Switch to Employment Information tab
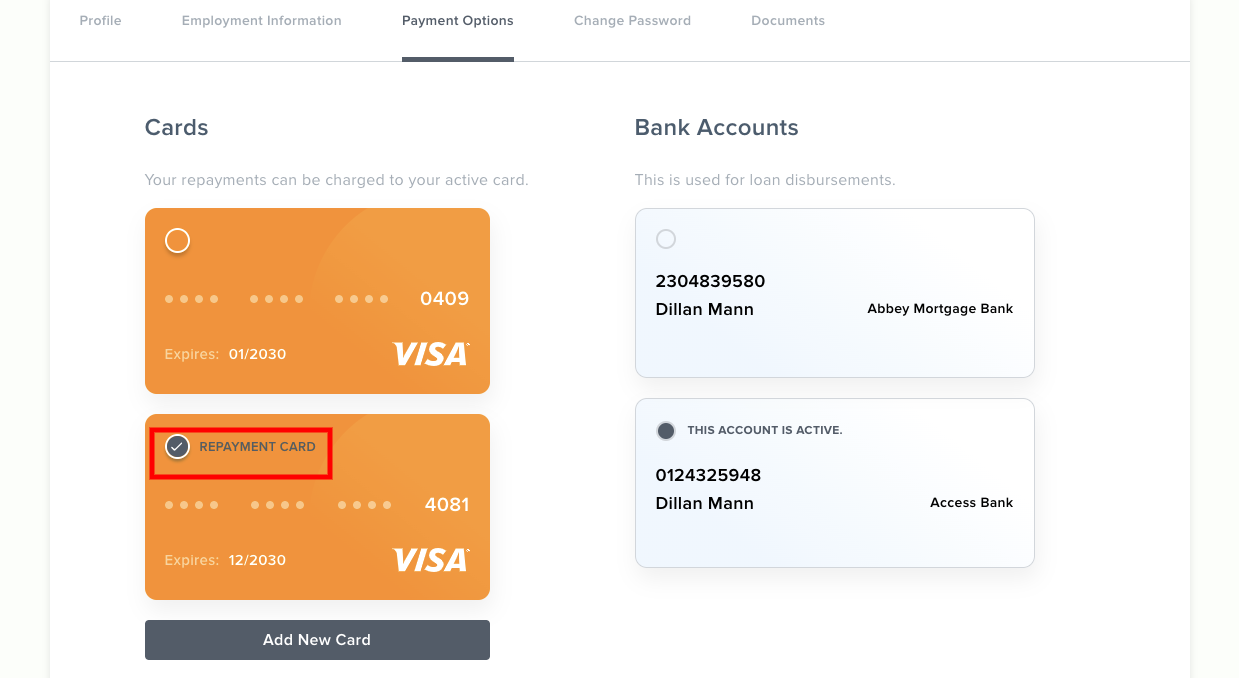 [x=262, y=21]
